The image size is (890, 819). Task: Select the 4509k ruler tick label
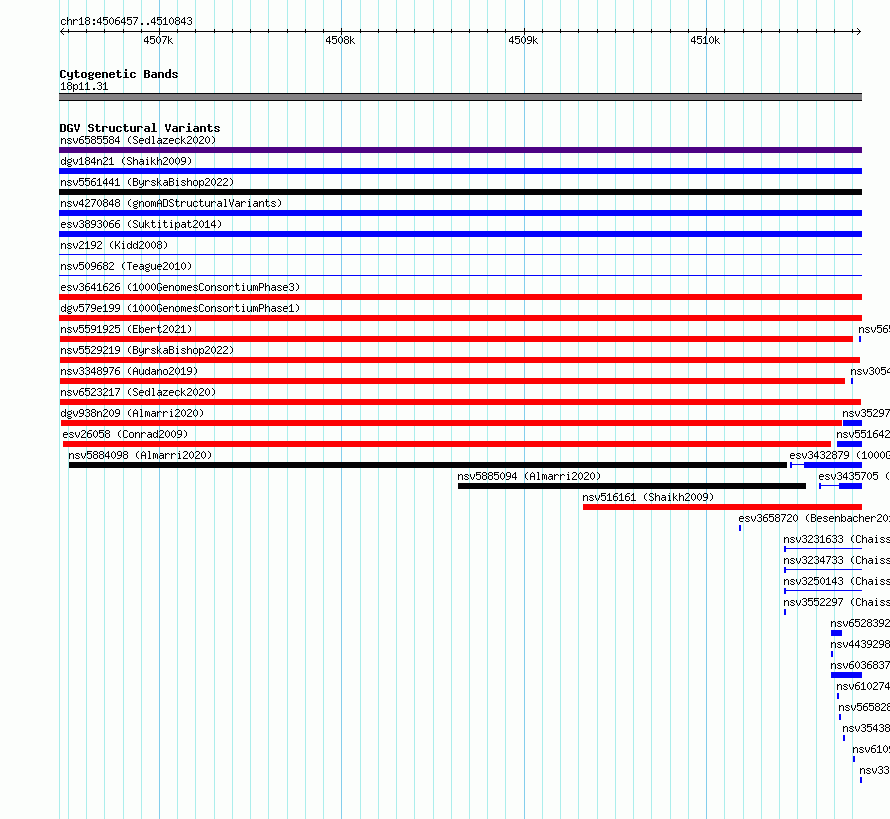[x=523, y=40]
